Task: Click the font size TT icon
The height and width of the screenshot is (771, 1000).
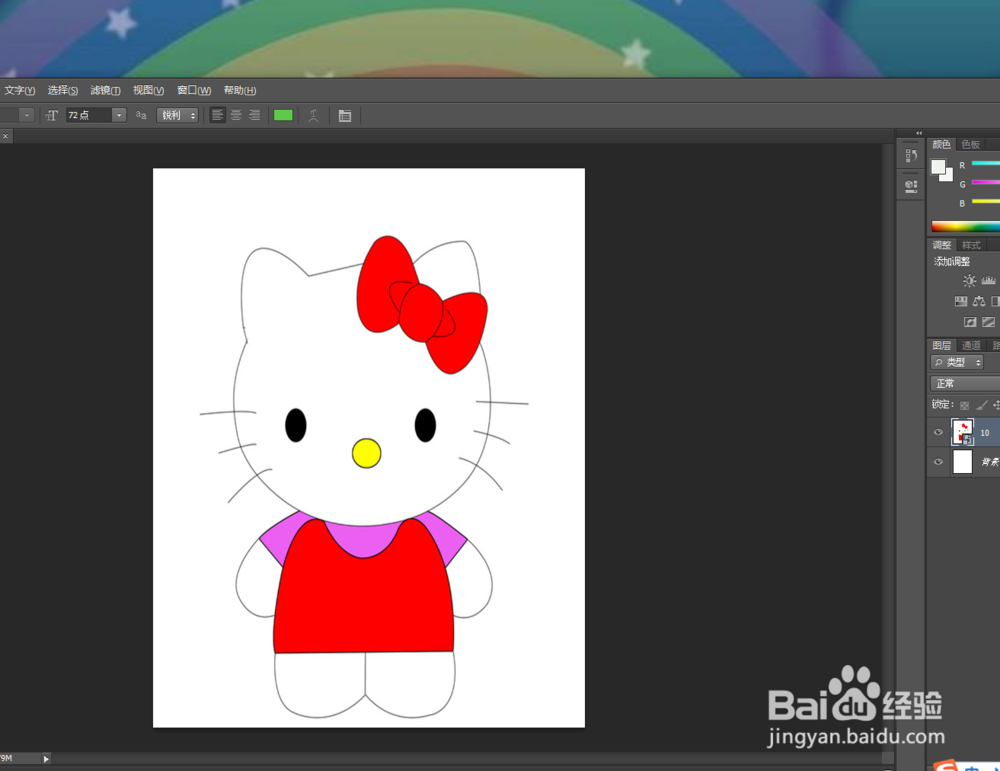Action: (52, 115)
